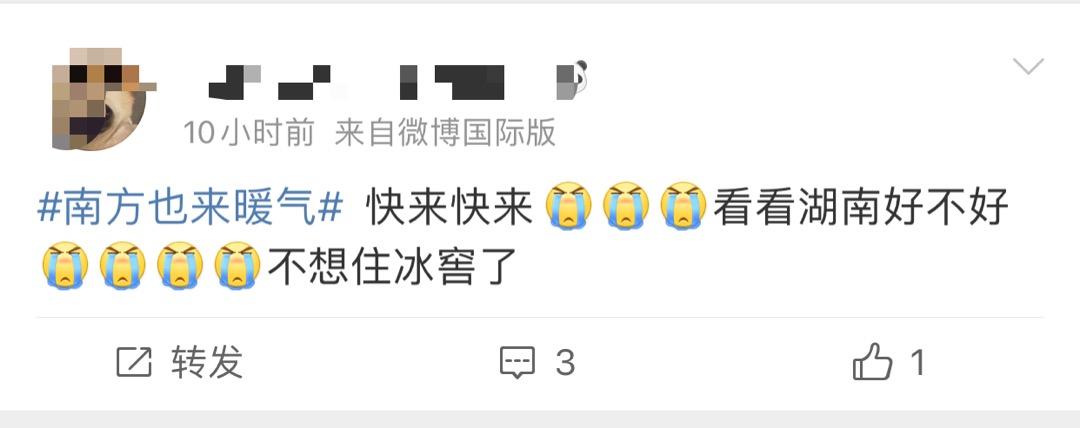Click the first crying emoji on second line
The width and height of the screenshot is (1080, 428).
[x=65, y=265]
